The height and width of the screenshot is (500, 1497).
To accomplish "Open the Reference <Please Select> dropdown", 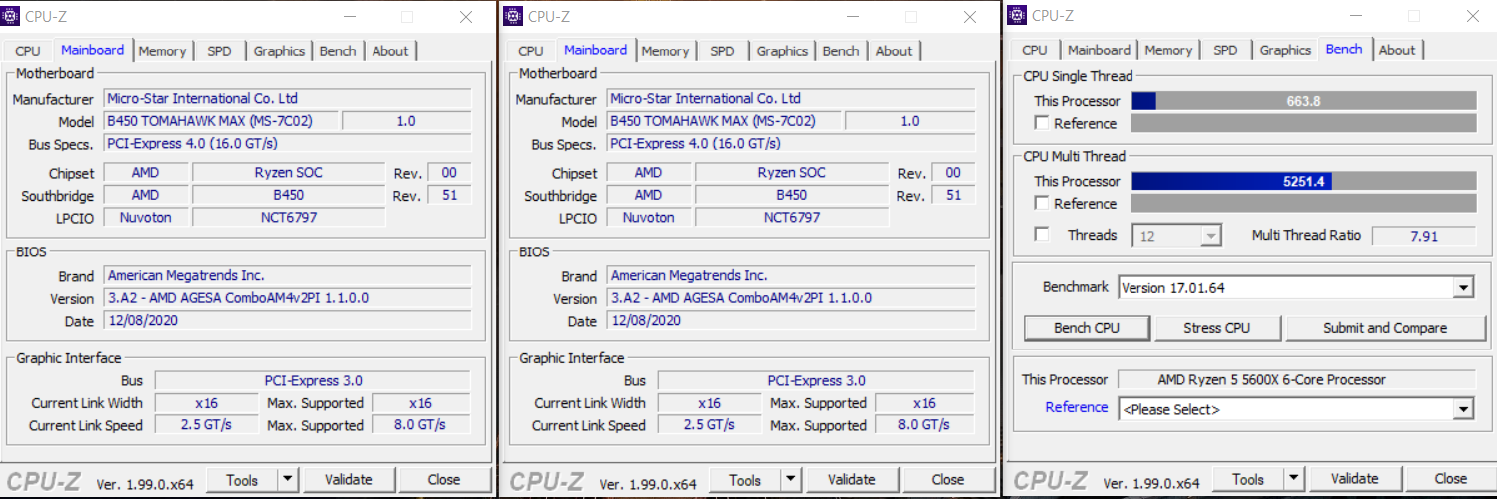I will pos(1464,409).
